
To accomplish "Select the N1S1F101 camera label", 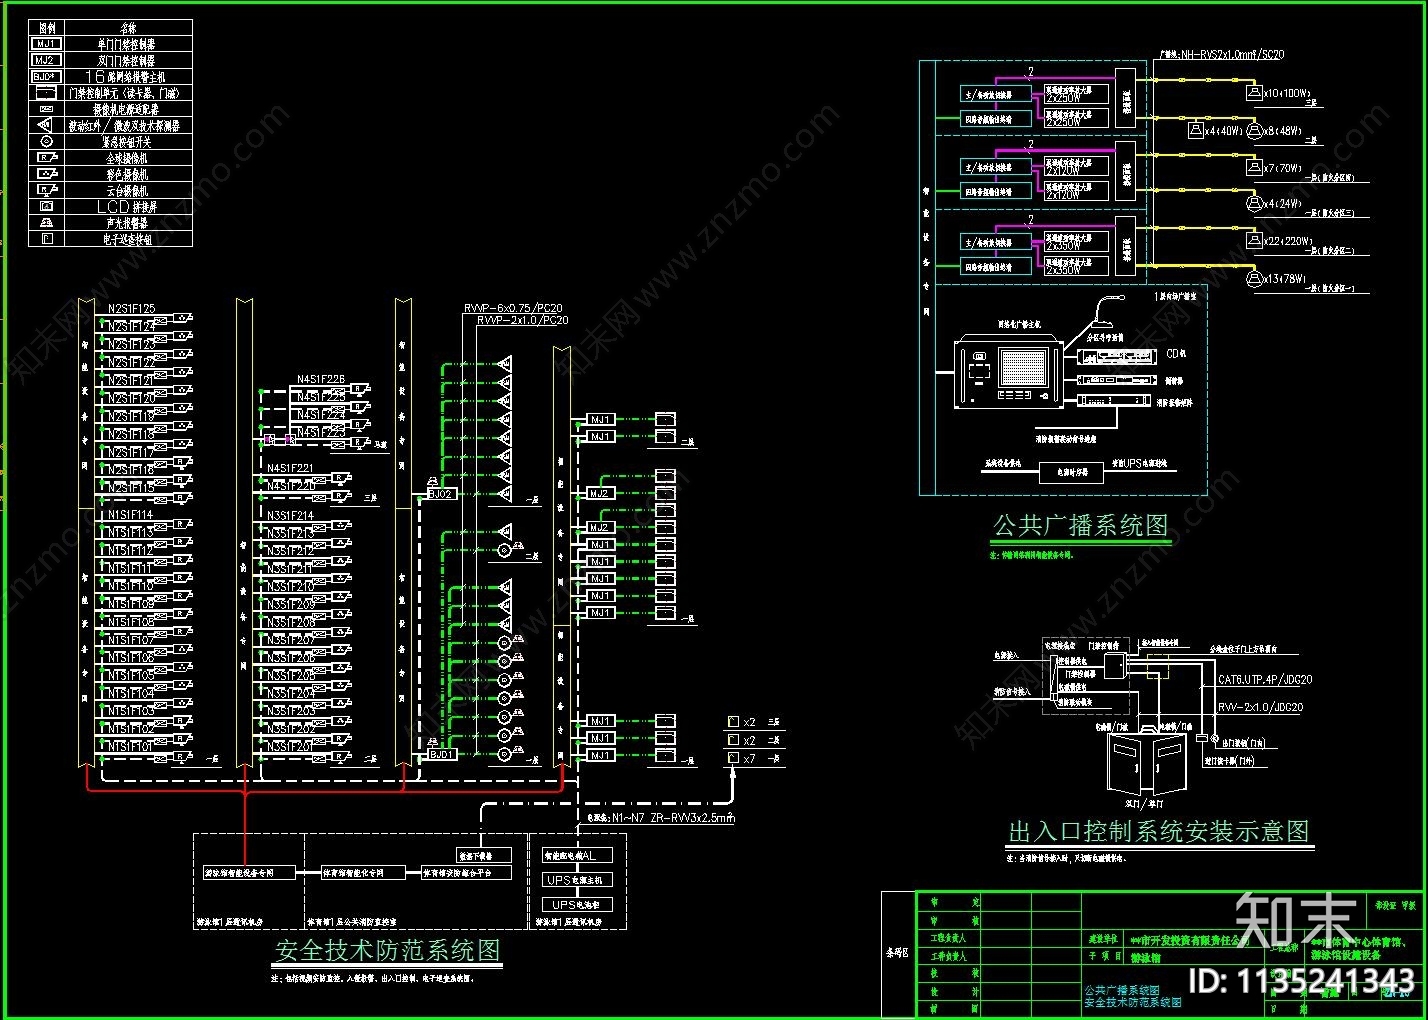I will point(131,746).
